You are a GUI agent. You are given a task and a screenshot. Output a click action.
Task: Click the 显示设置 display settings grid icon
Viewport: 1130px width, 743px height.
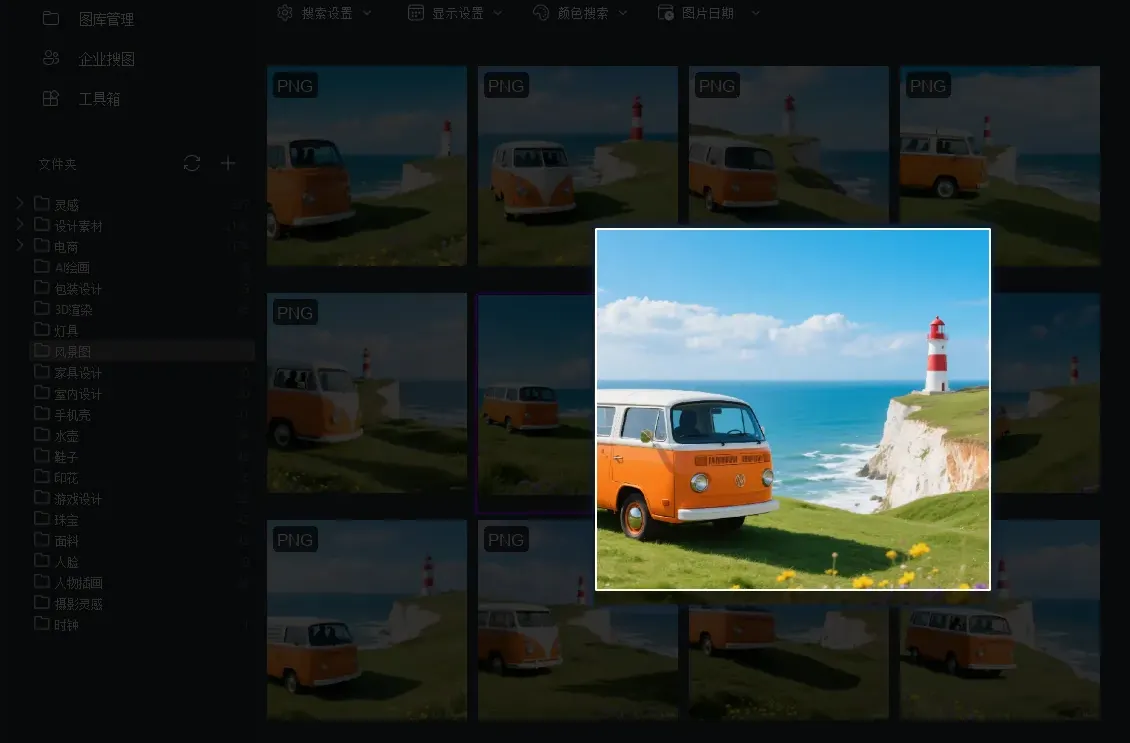(x=415, y=12)
